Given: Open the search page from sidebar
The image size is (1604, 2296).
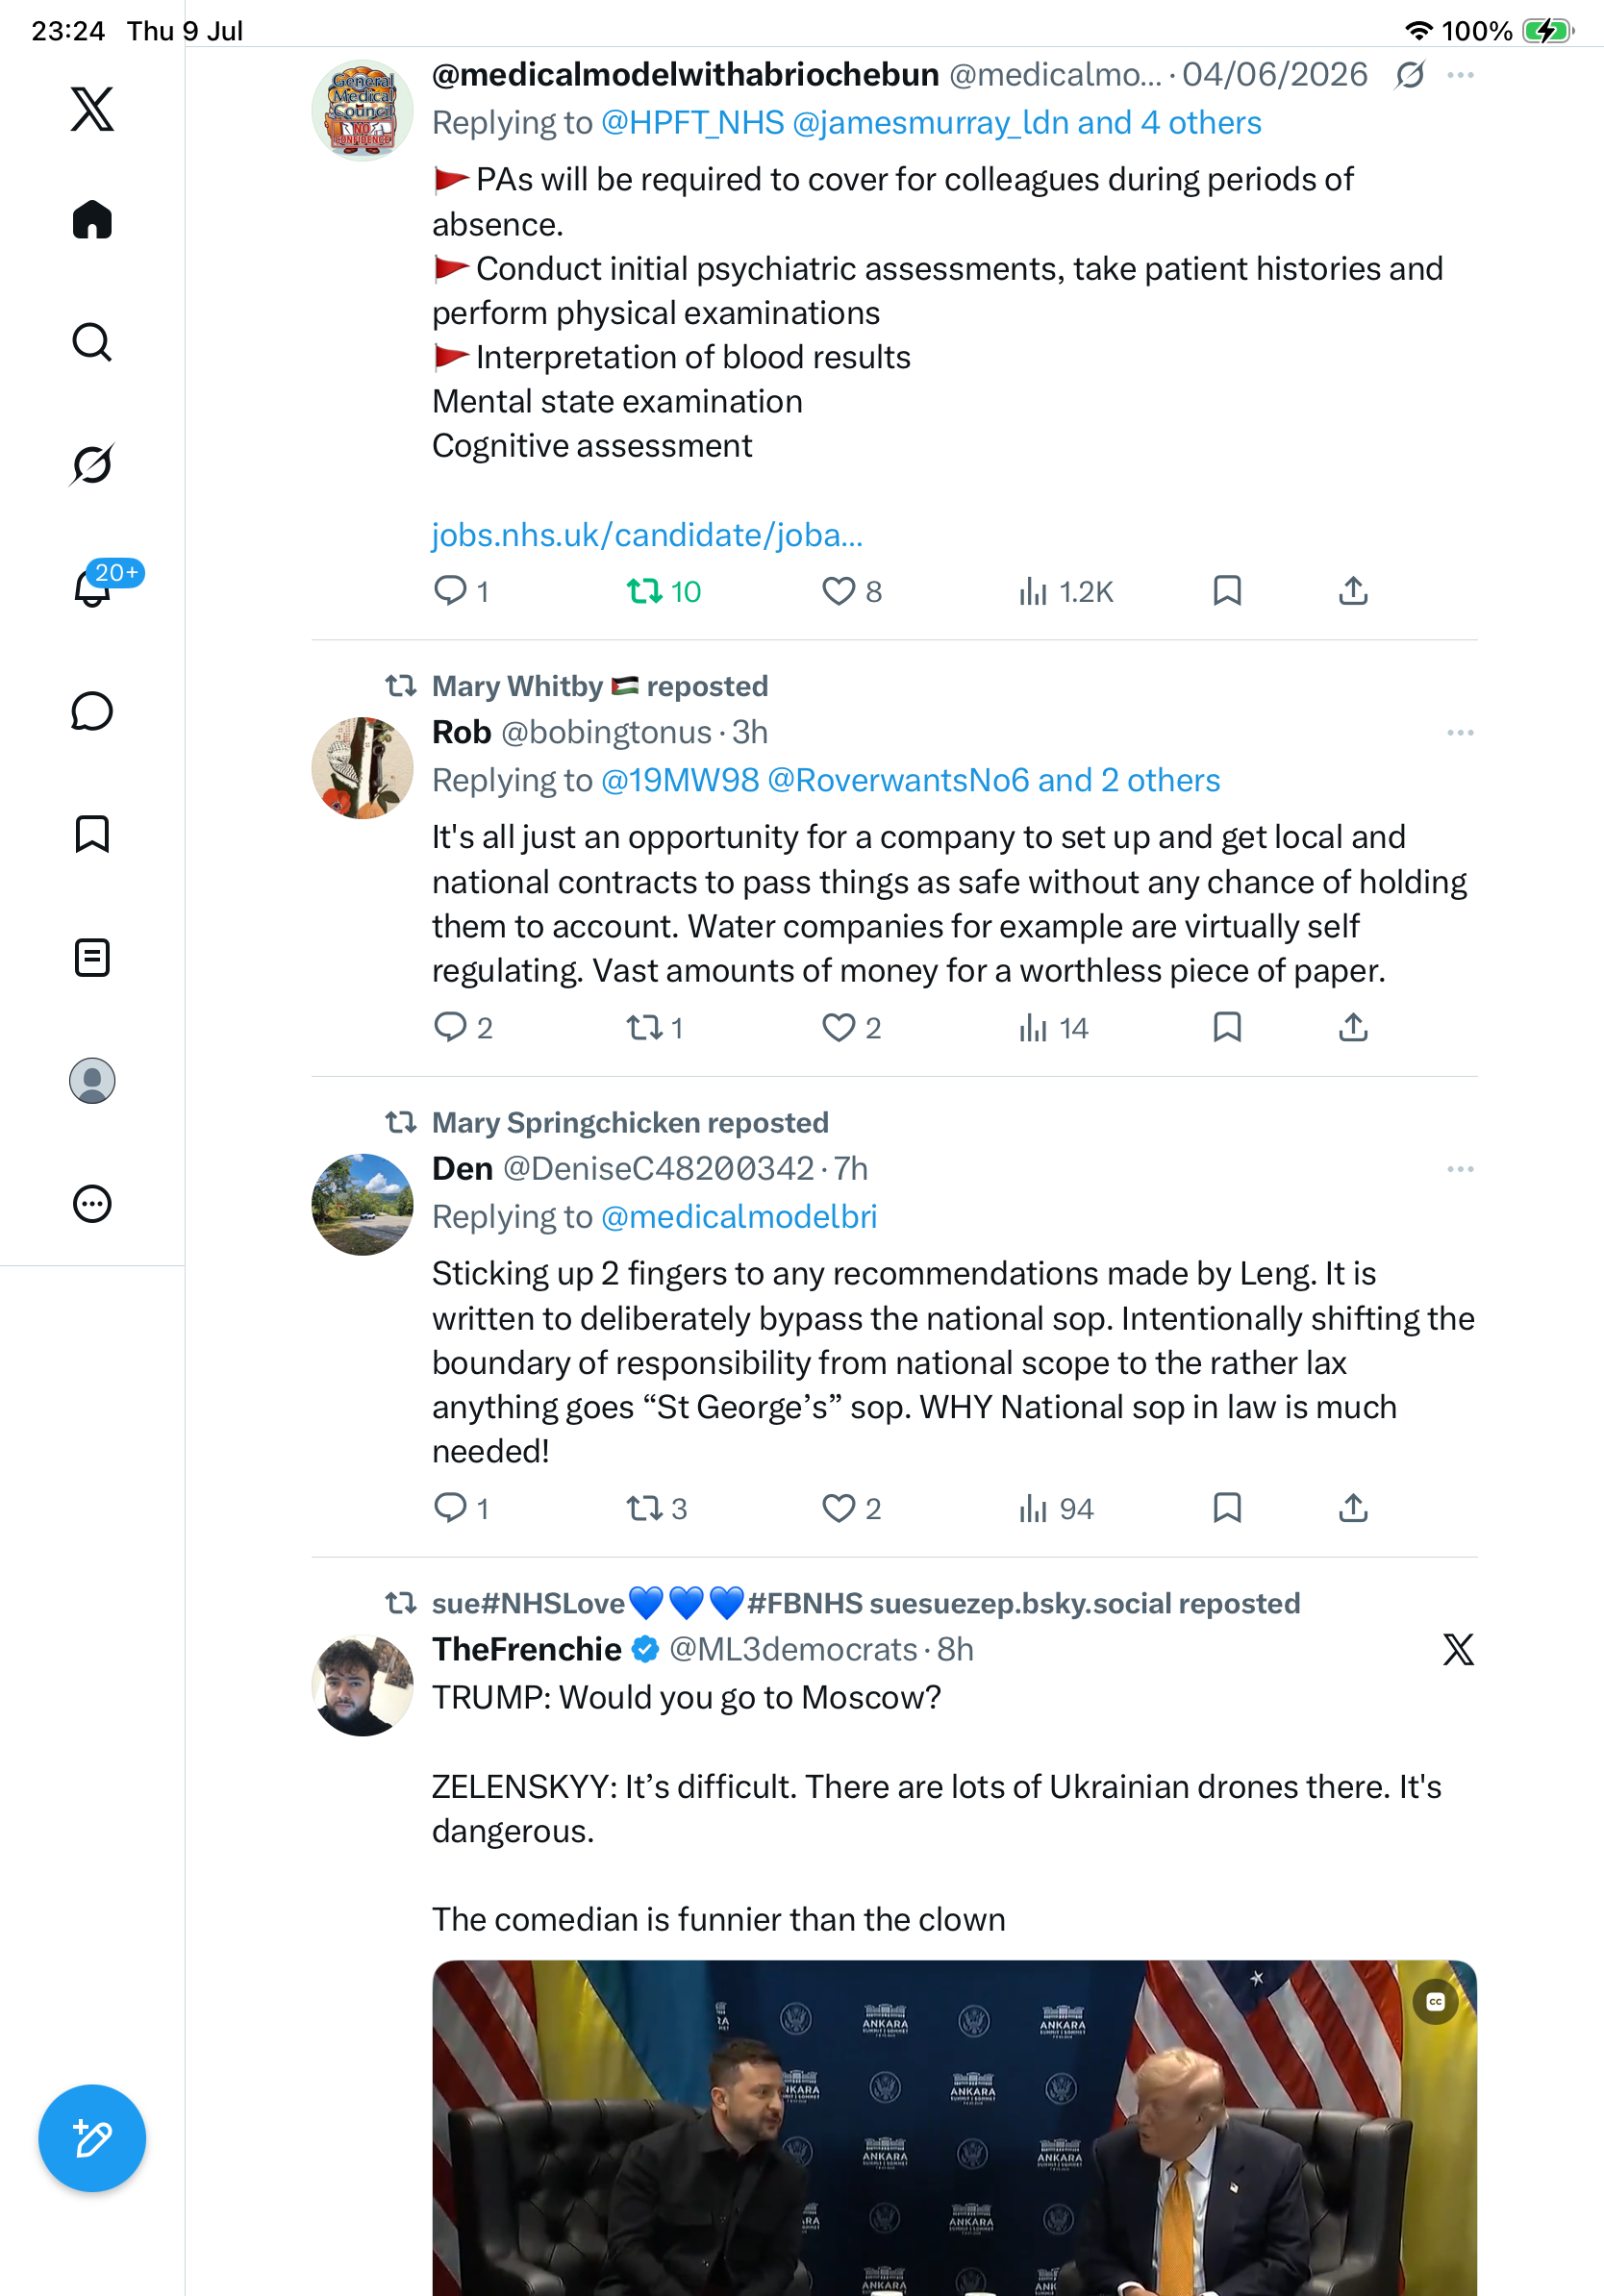Looking at the screenshot, I should coord(92,342).
